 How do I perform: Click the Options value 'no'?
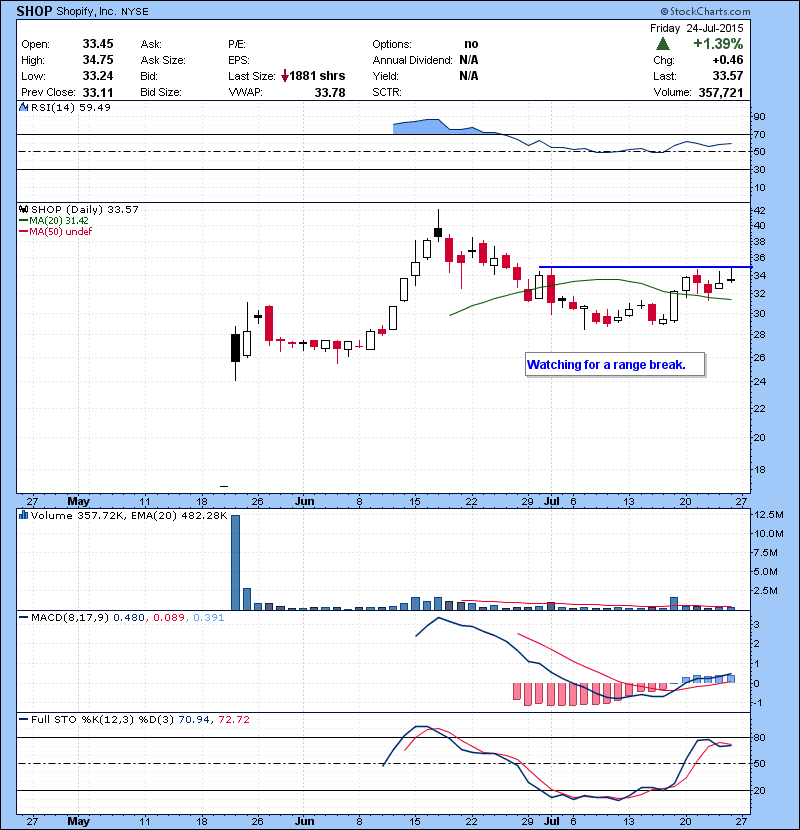point(471,44)
